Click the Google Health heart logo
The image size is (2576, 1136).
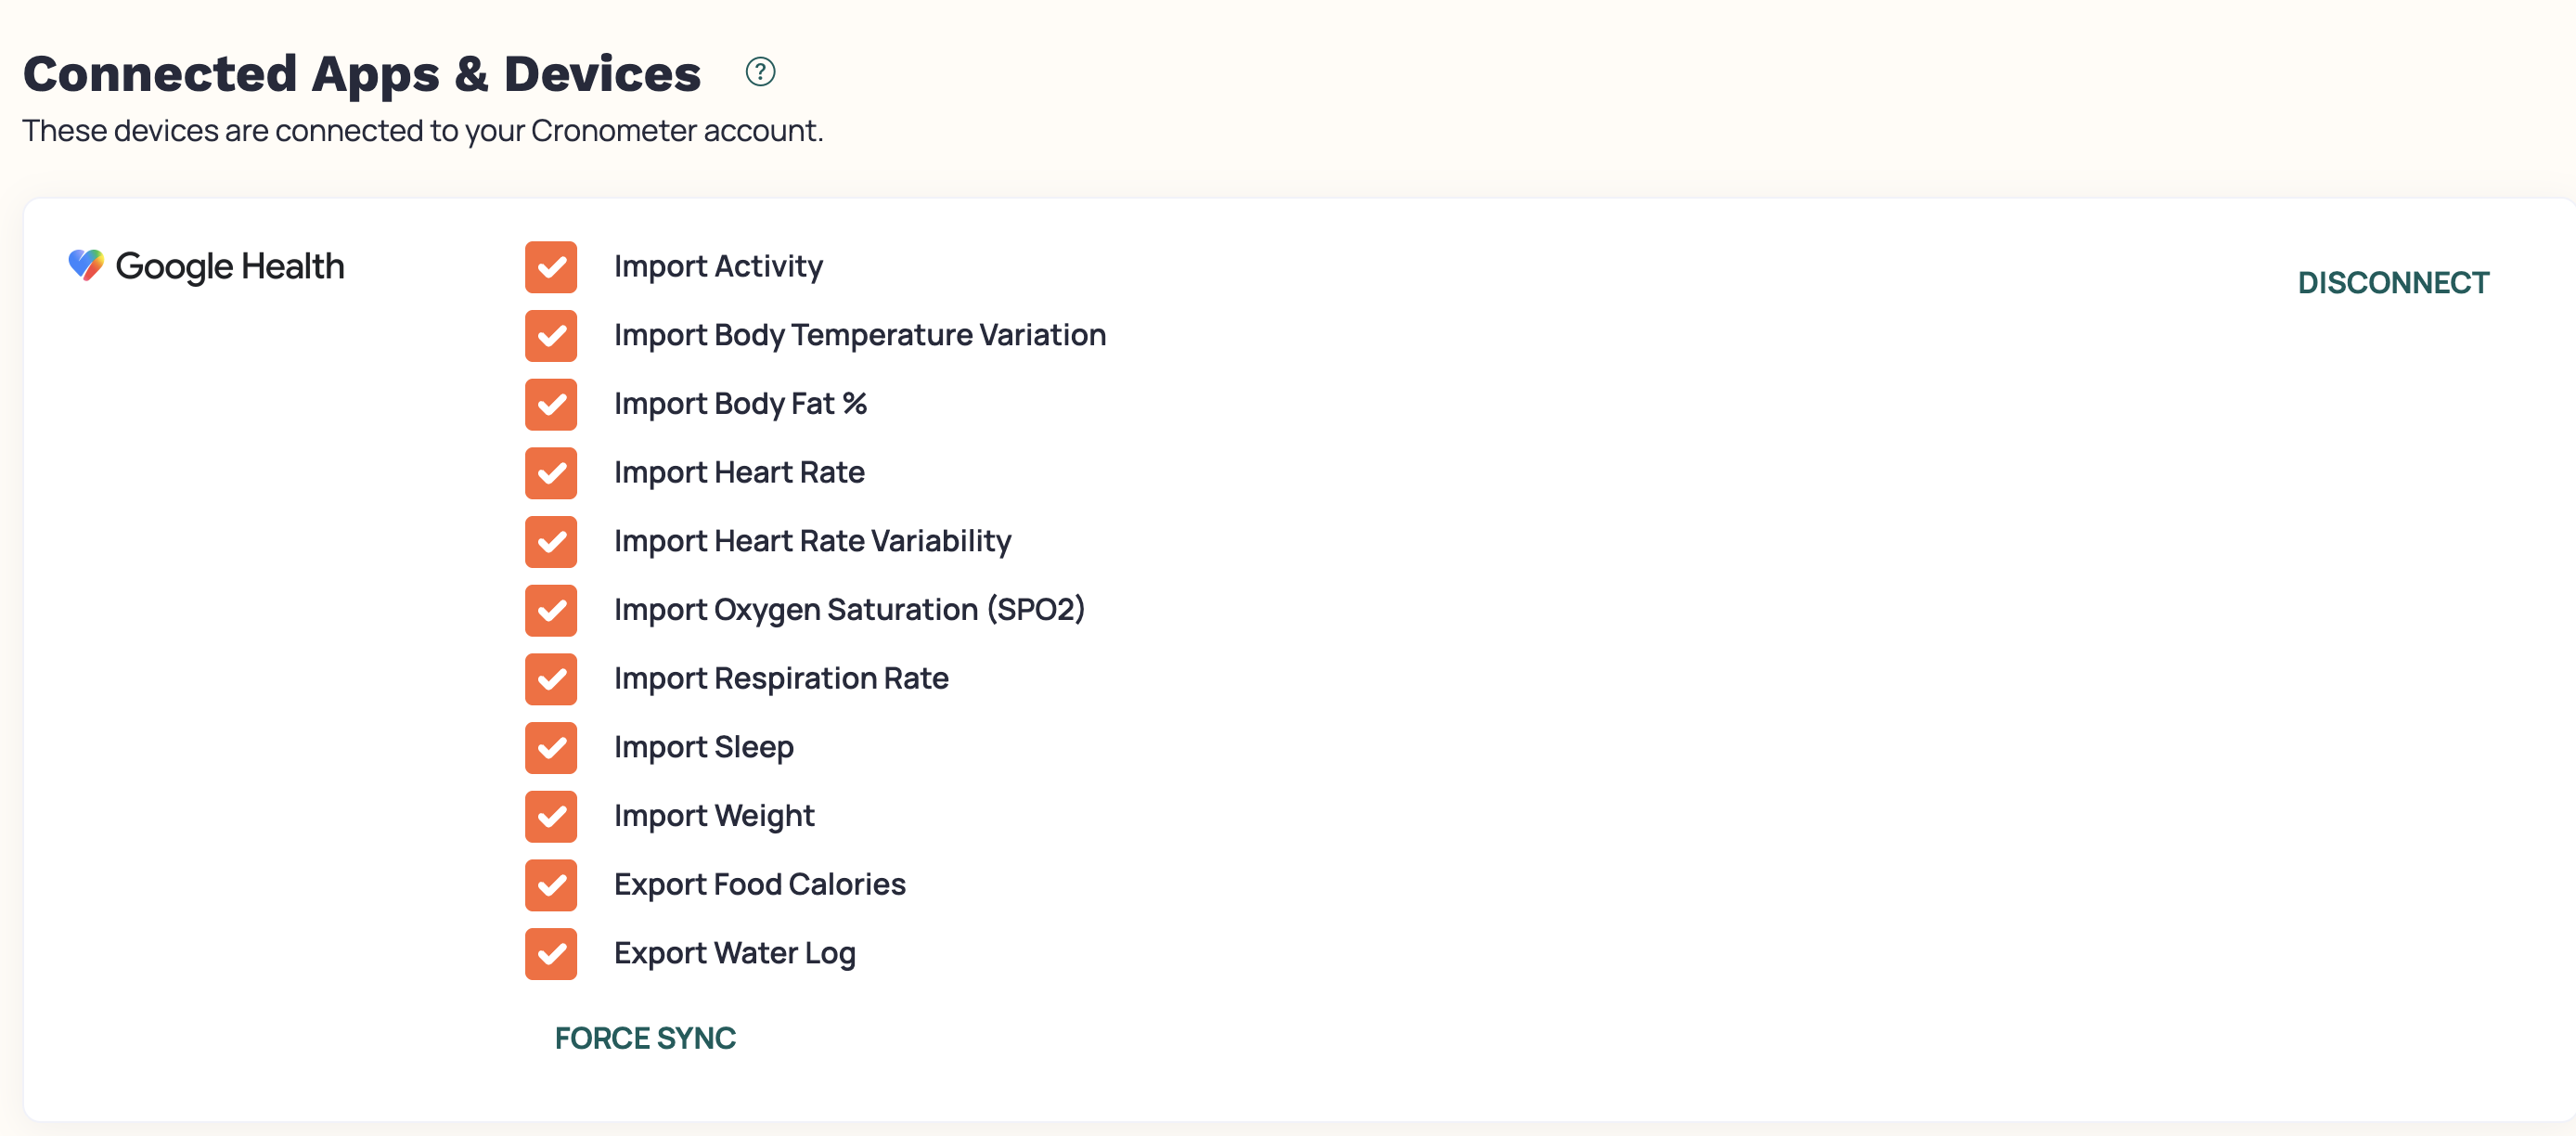86,265
